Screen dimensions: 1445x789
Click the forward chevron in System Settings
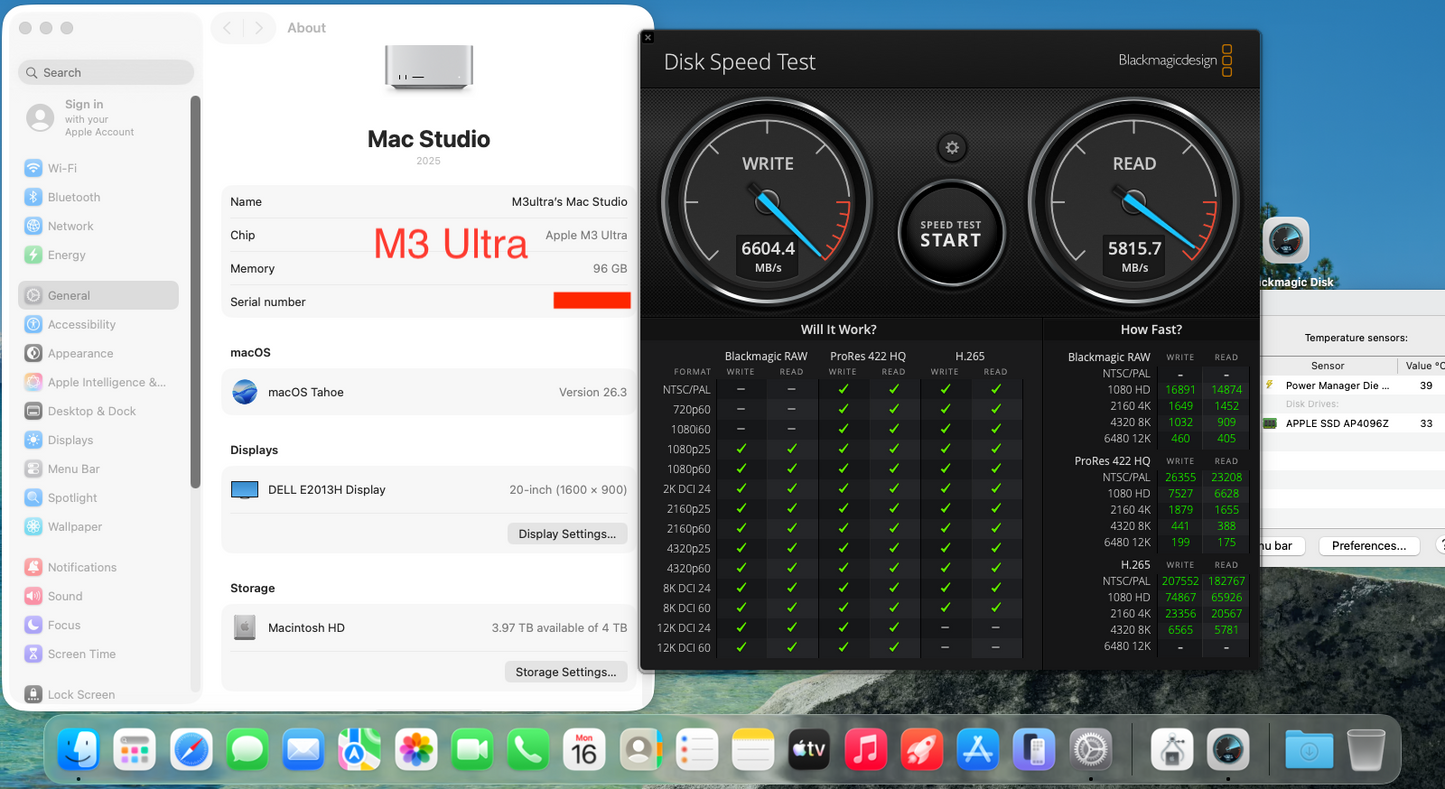click(258, 27)
